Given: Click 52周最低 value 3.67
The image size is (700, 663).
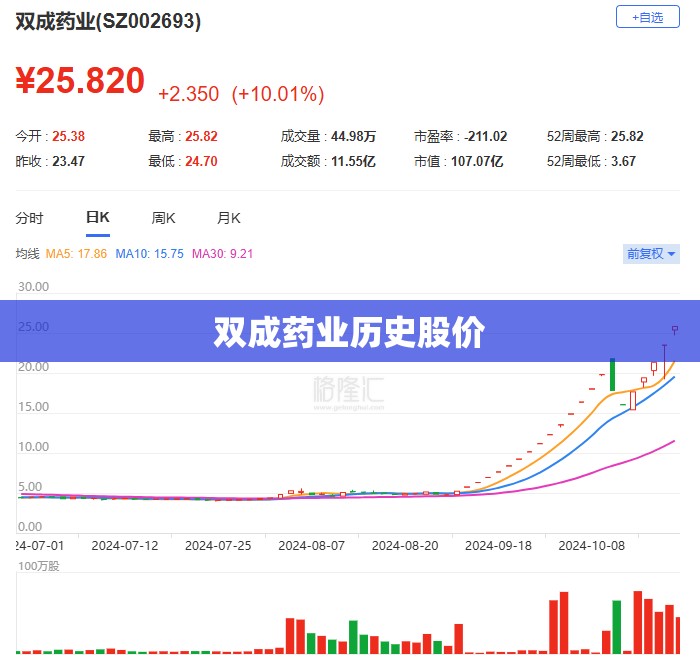Looking at the screenshot, I should [623, 161].
